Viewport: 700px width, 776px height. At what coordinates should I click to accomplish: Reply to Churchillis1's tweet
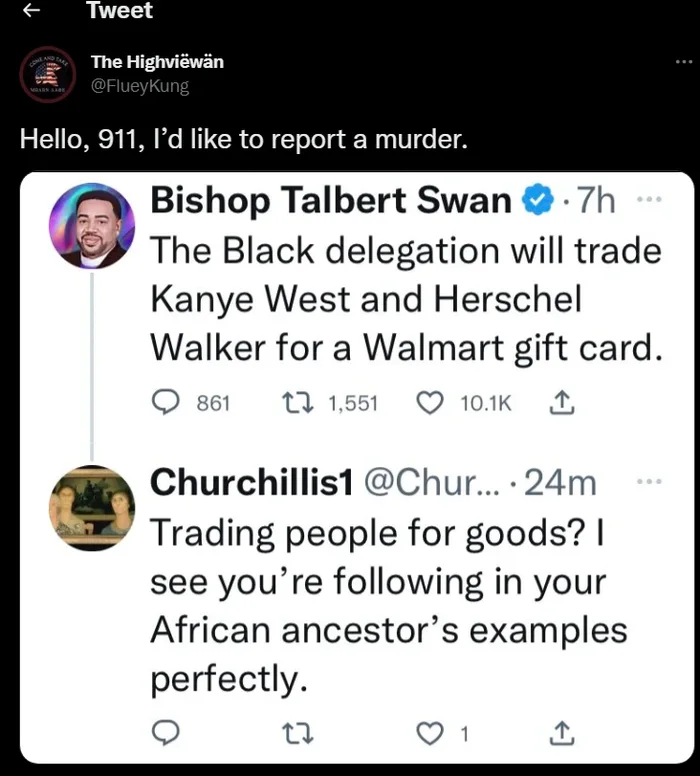pos(165,733)
